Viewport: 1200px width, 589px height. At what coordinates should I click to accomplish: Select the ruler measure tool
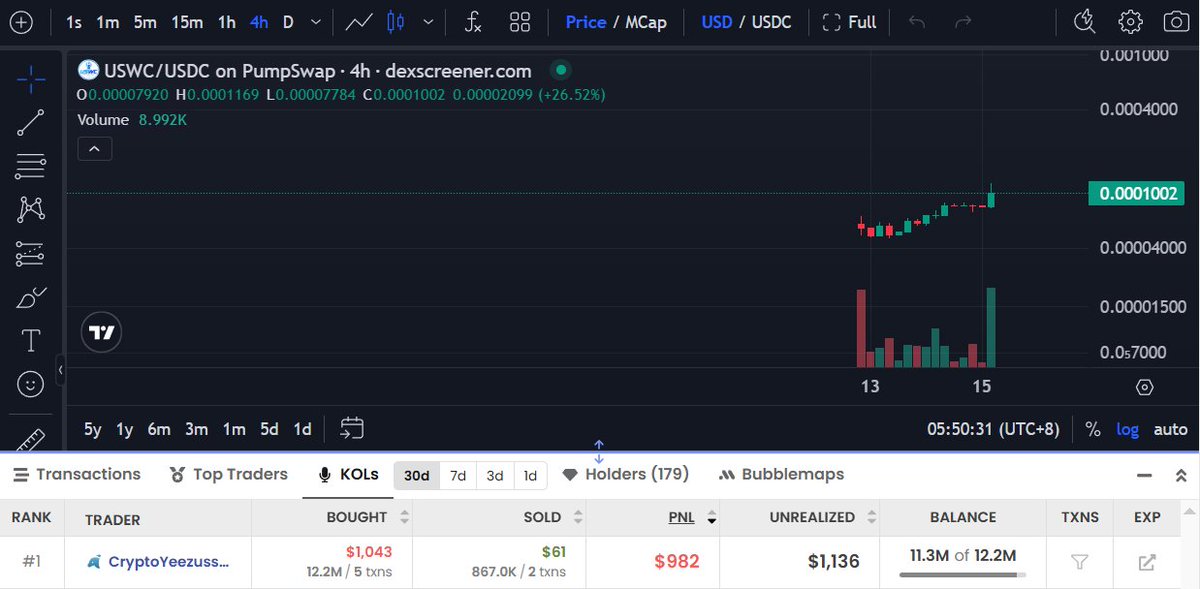pos(31,440)
